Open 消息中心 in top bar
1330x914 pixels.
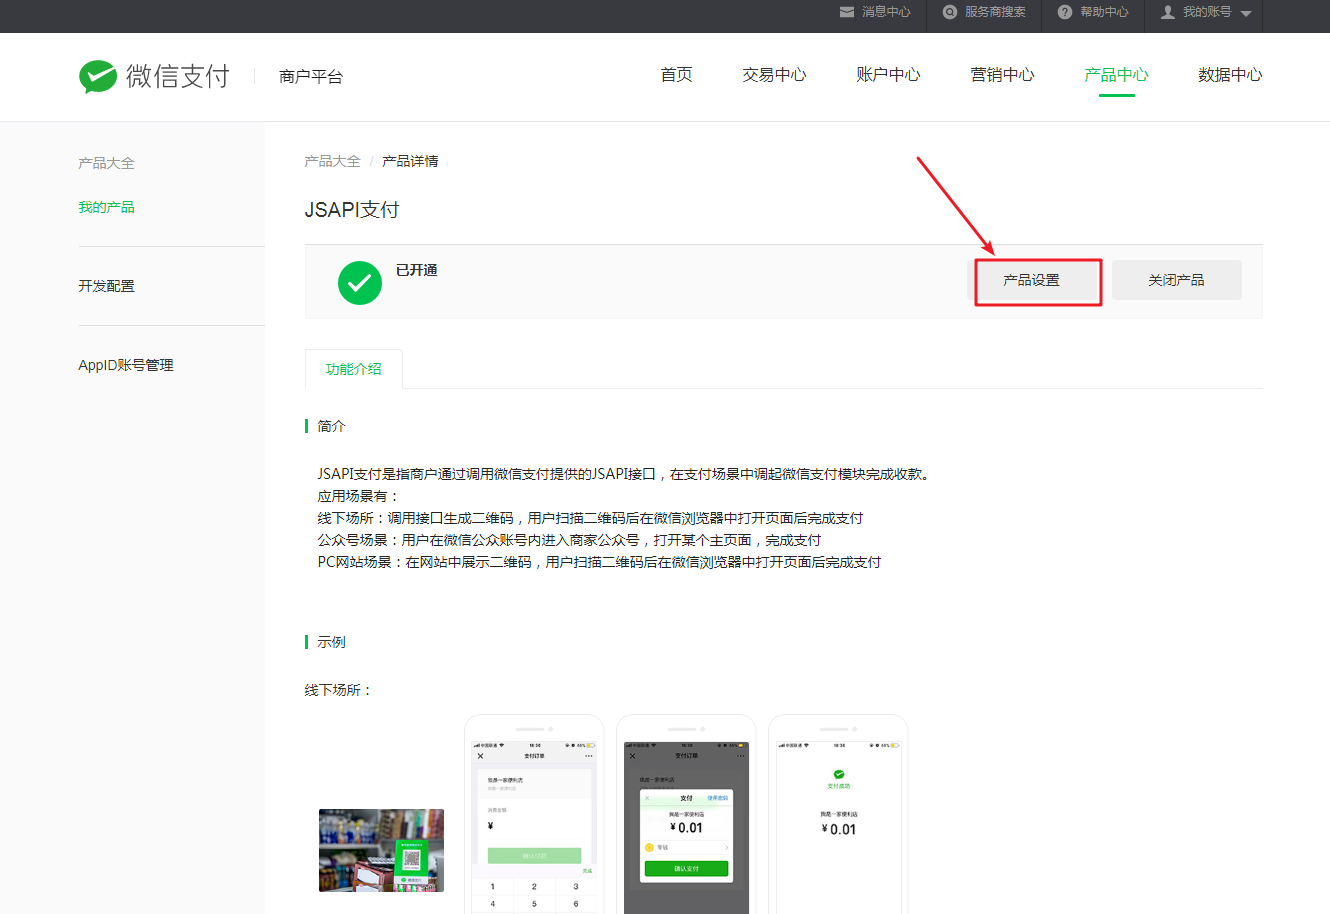886,12
